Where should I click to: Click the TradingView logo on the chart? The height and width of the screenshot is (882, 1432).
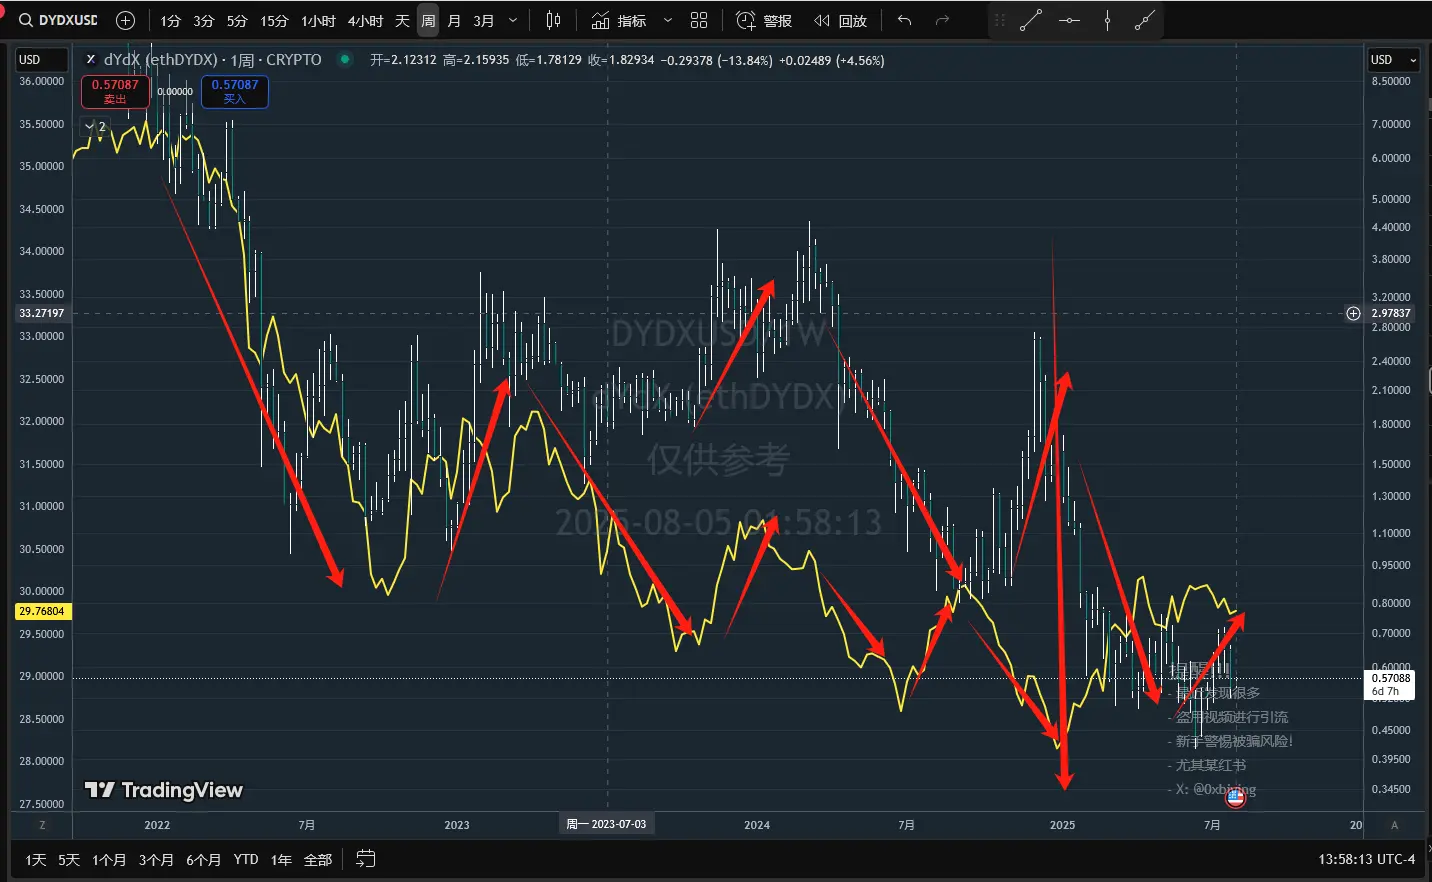(164, 790)
